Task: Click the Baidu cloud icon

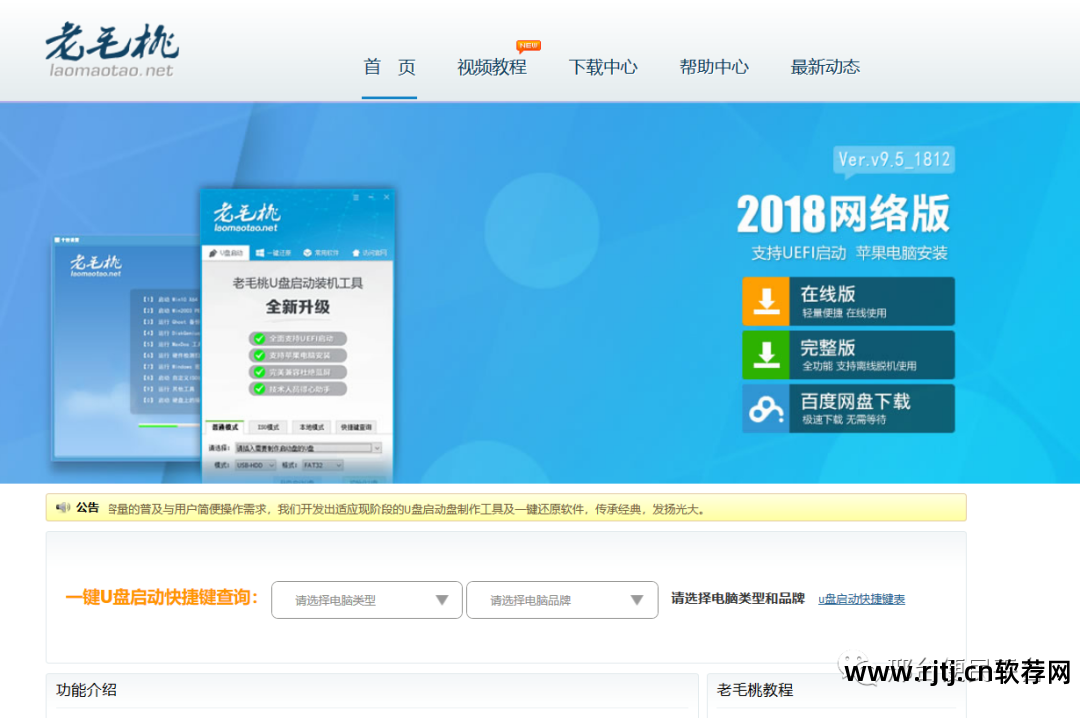Action: pos(766,409)
